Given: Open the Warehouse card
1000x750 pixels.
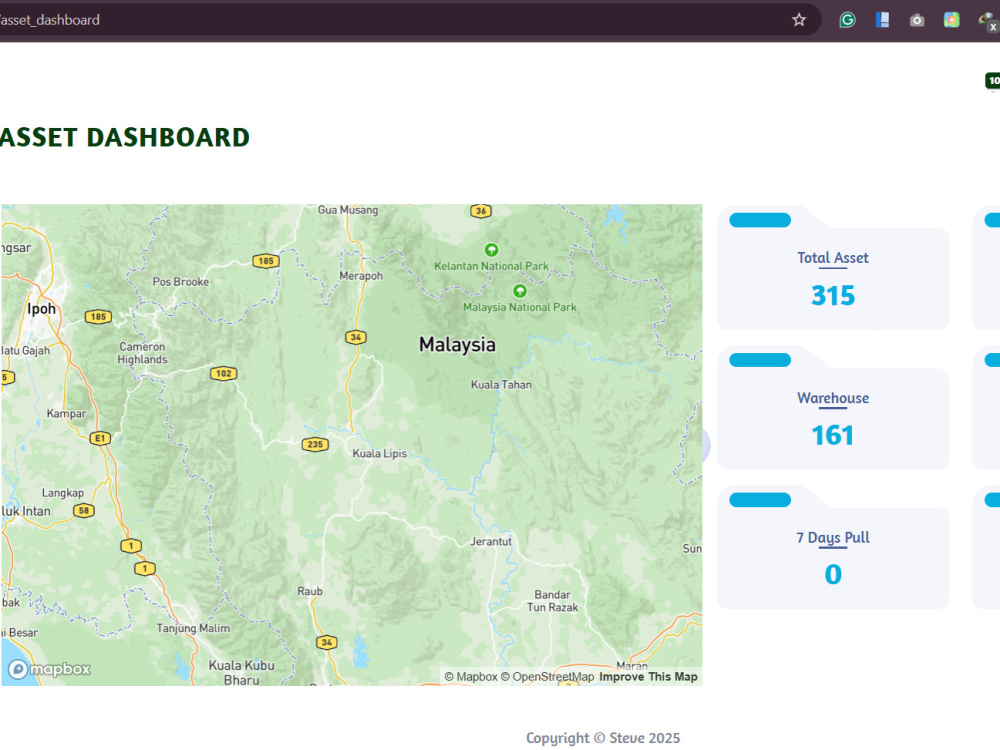Looking at the screenshot, I should point(833,408).
